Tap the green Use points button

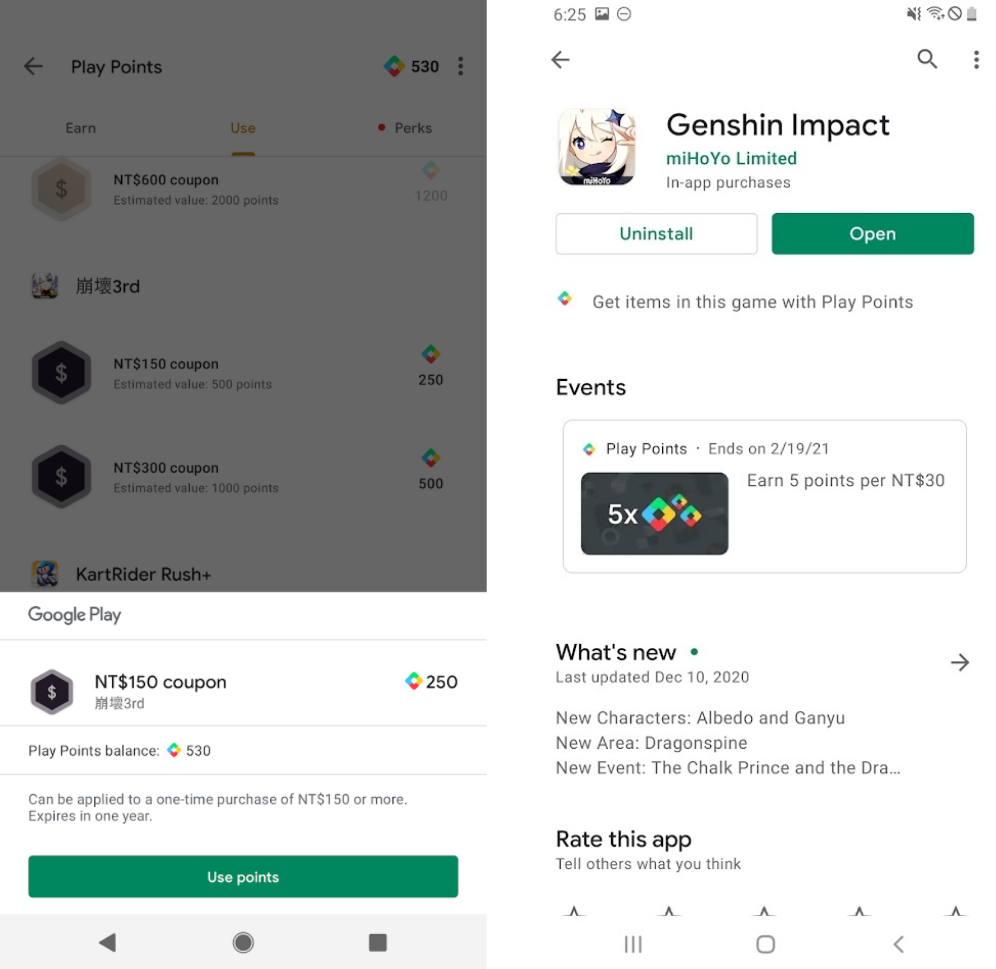(x=243, y=876)
